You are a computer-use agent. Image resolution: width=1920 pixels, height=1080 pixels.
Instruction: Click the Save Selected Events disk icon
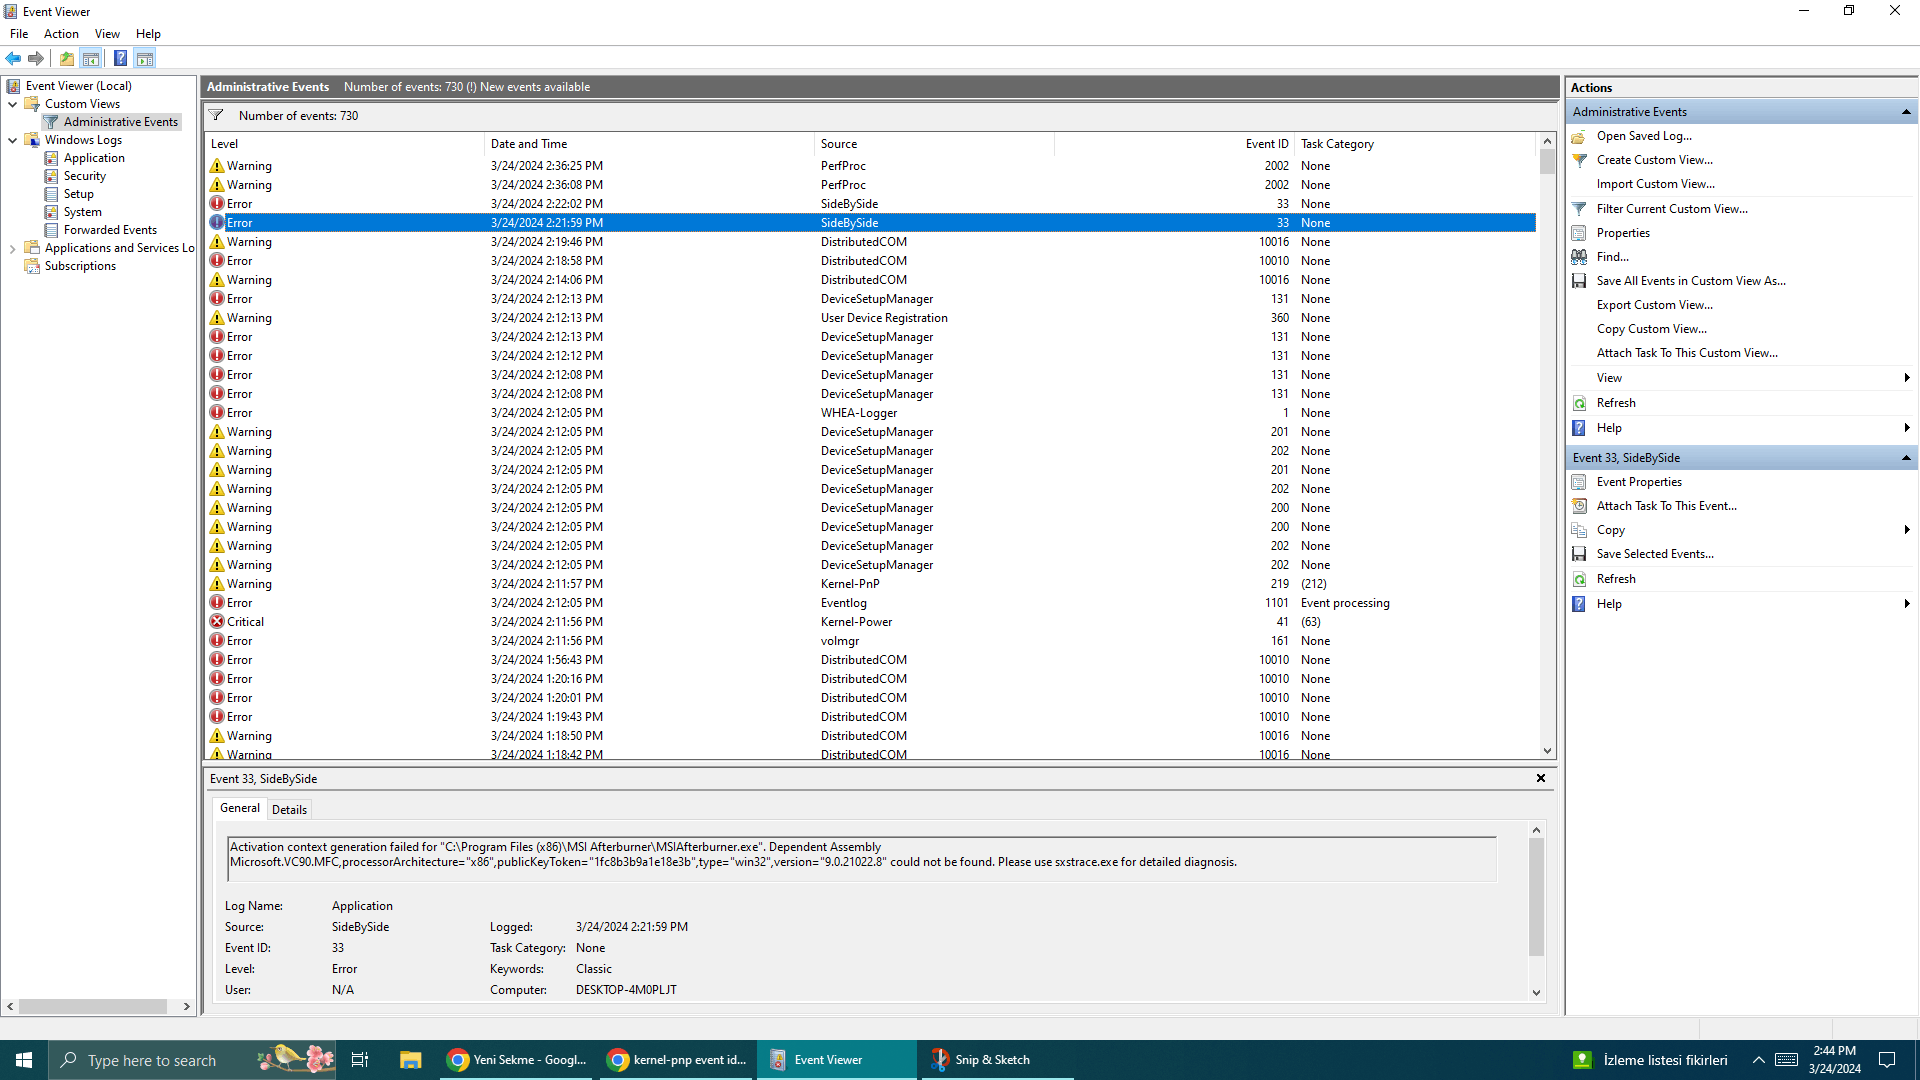tap(1579, 554)
